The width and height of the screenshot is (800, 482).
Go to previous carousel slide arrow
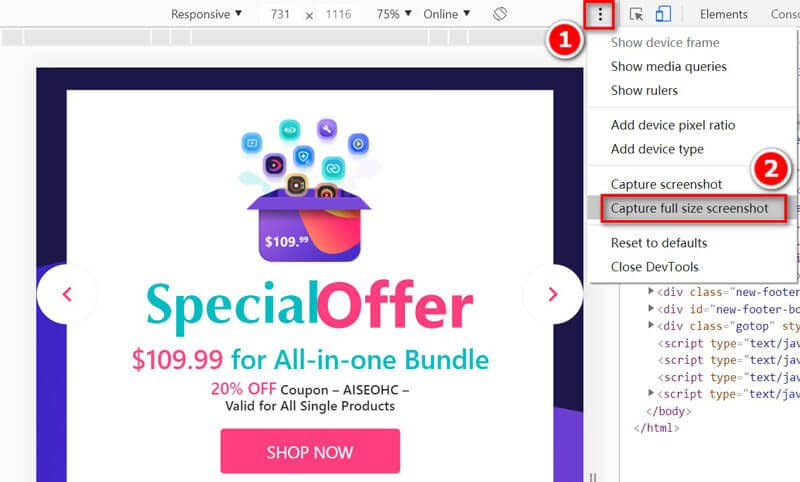point(67,294)
